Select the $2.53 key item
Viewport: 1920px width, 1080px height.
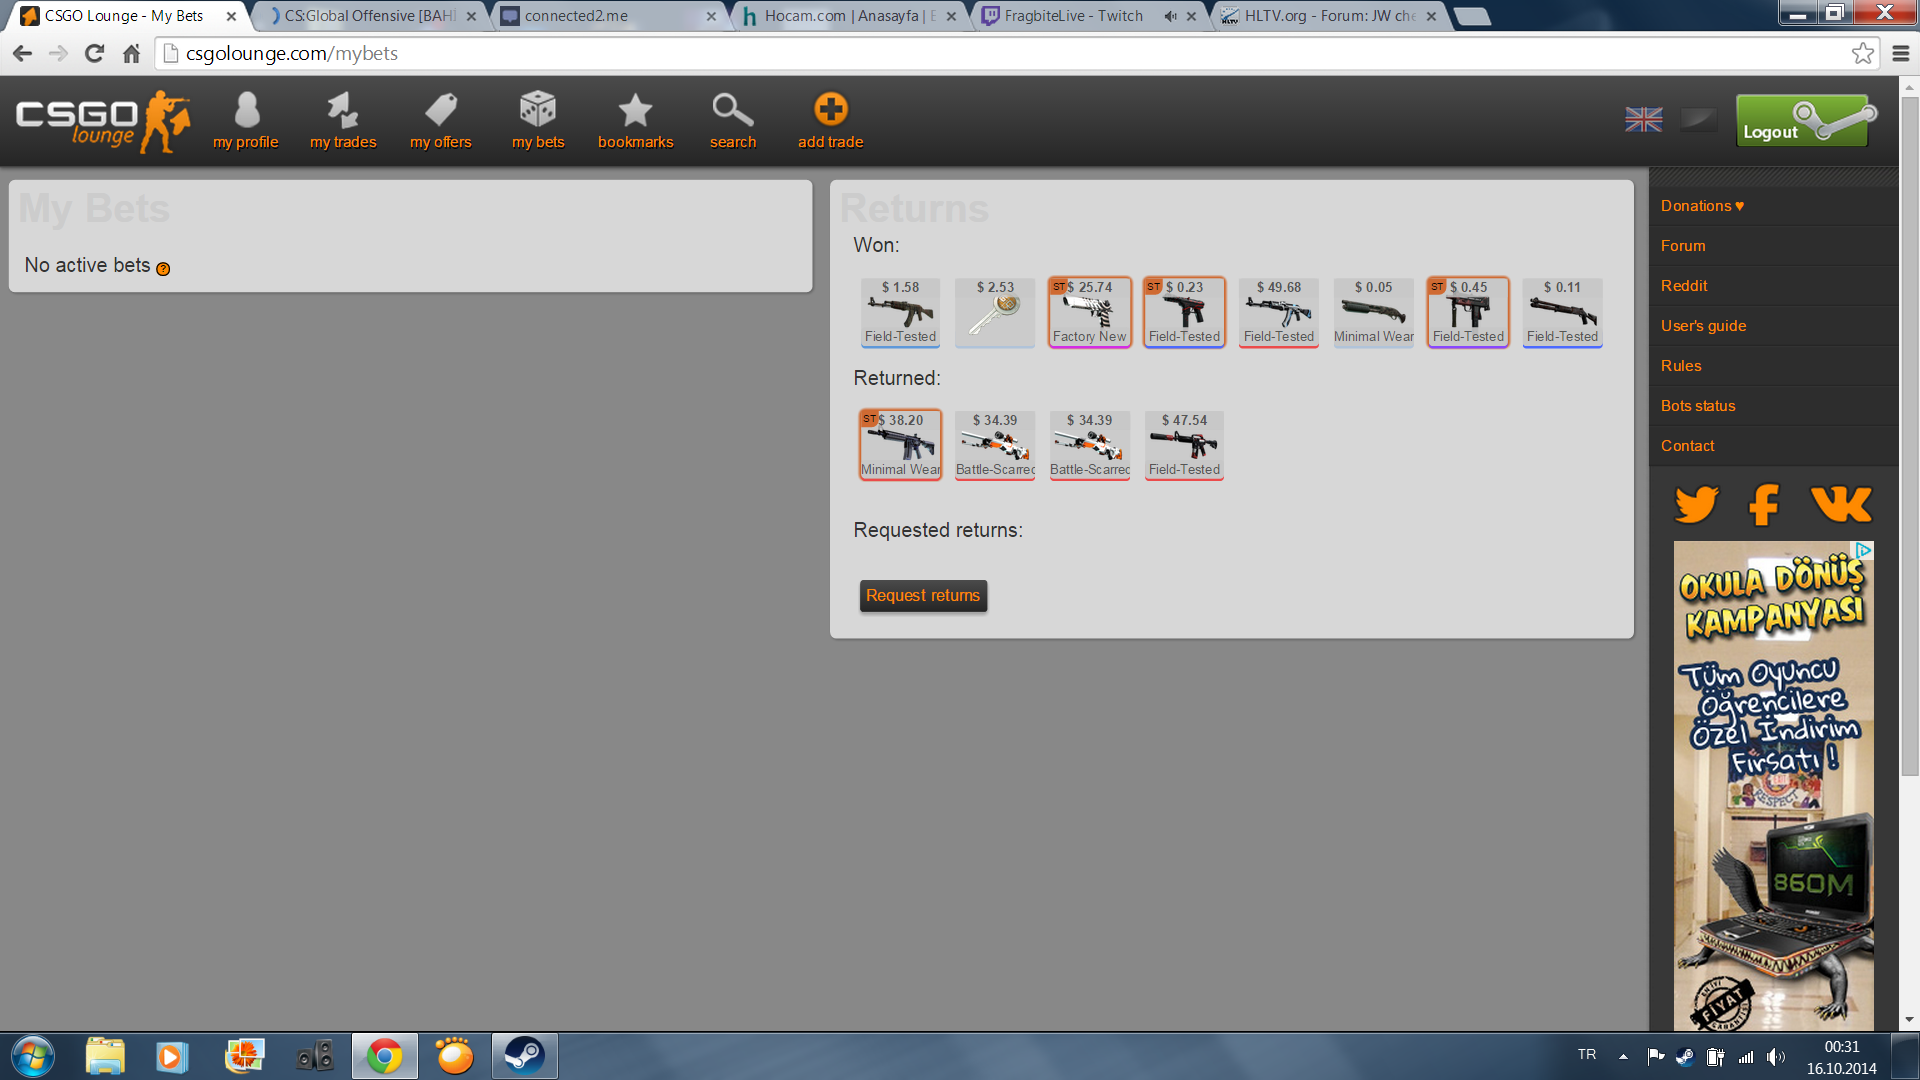pyautogui.click(x=995, y=312)
